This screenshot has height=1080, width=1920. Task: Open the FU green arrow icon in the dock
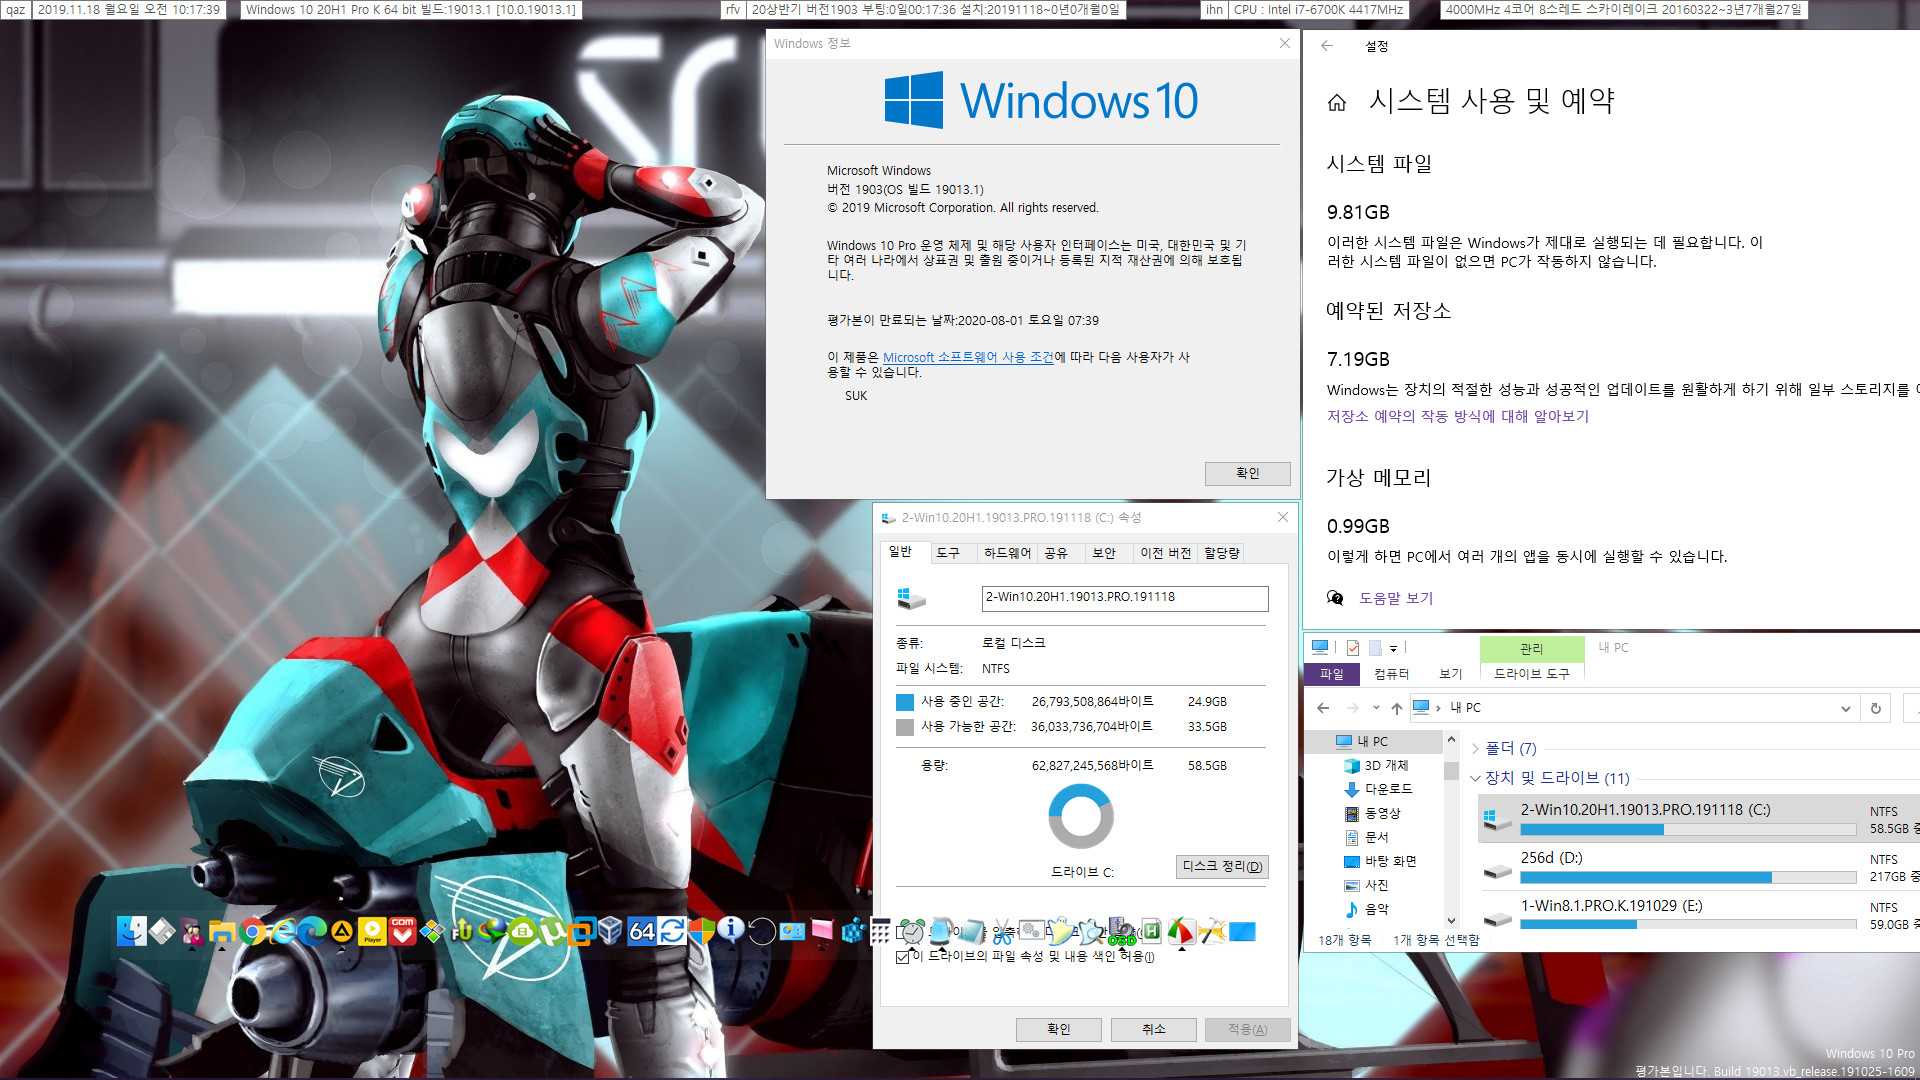[x=463, y=931]
